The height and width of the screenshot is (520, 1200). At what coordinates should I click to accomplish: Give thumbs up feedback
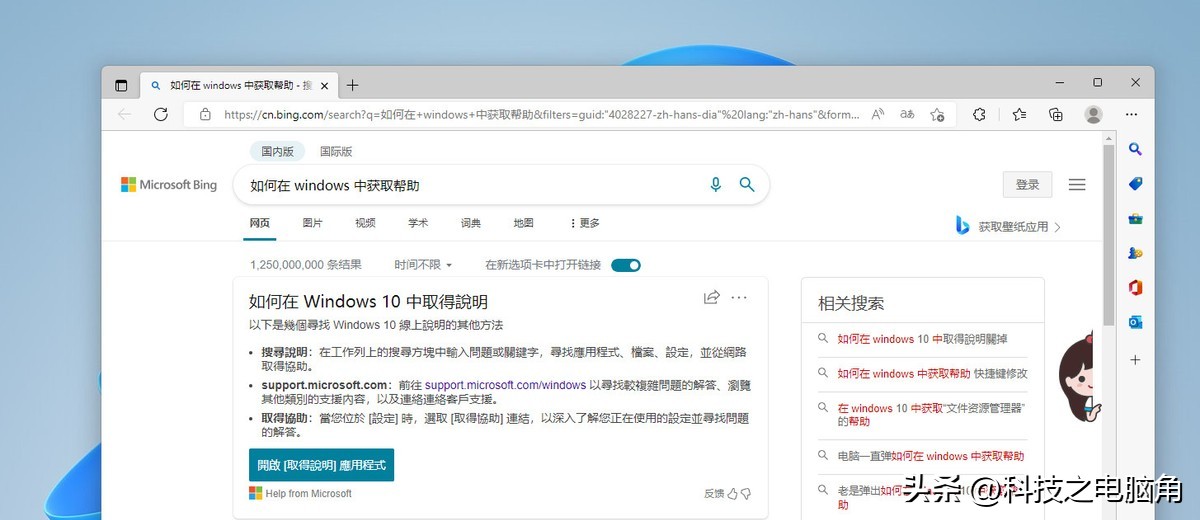pos(733,494)
